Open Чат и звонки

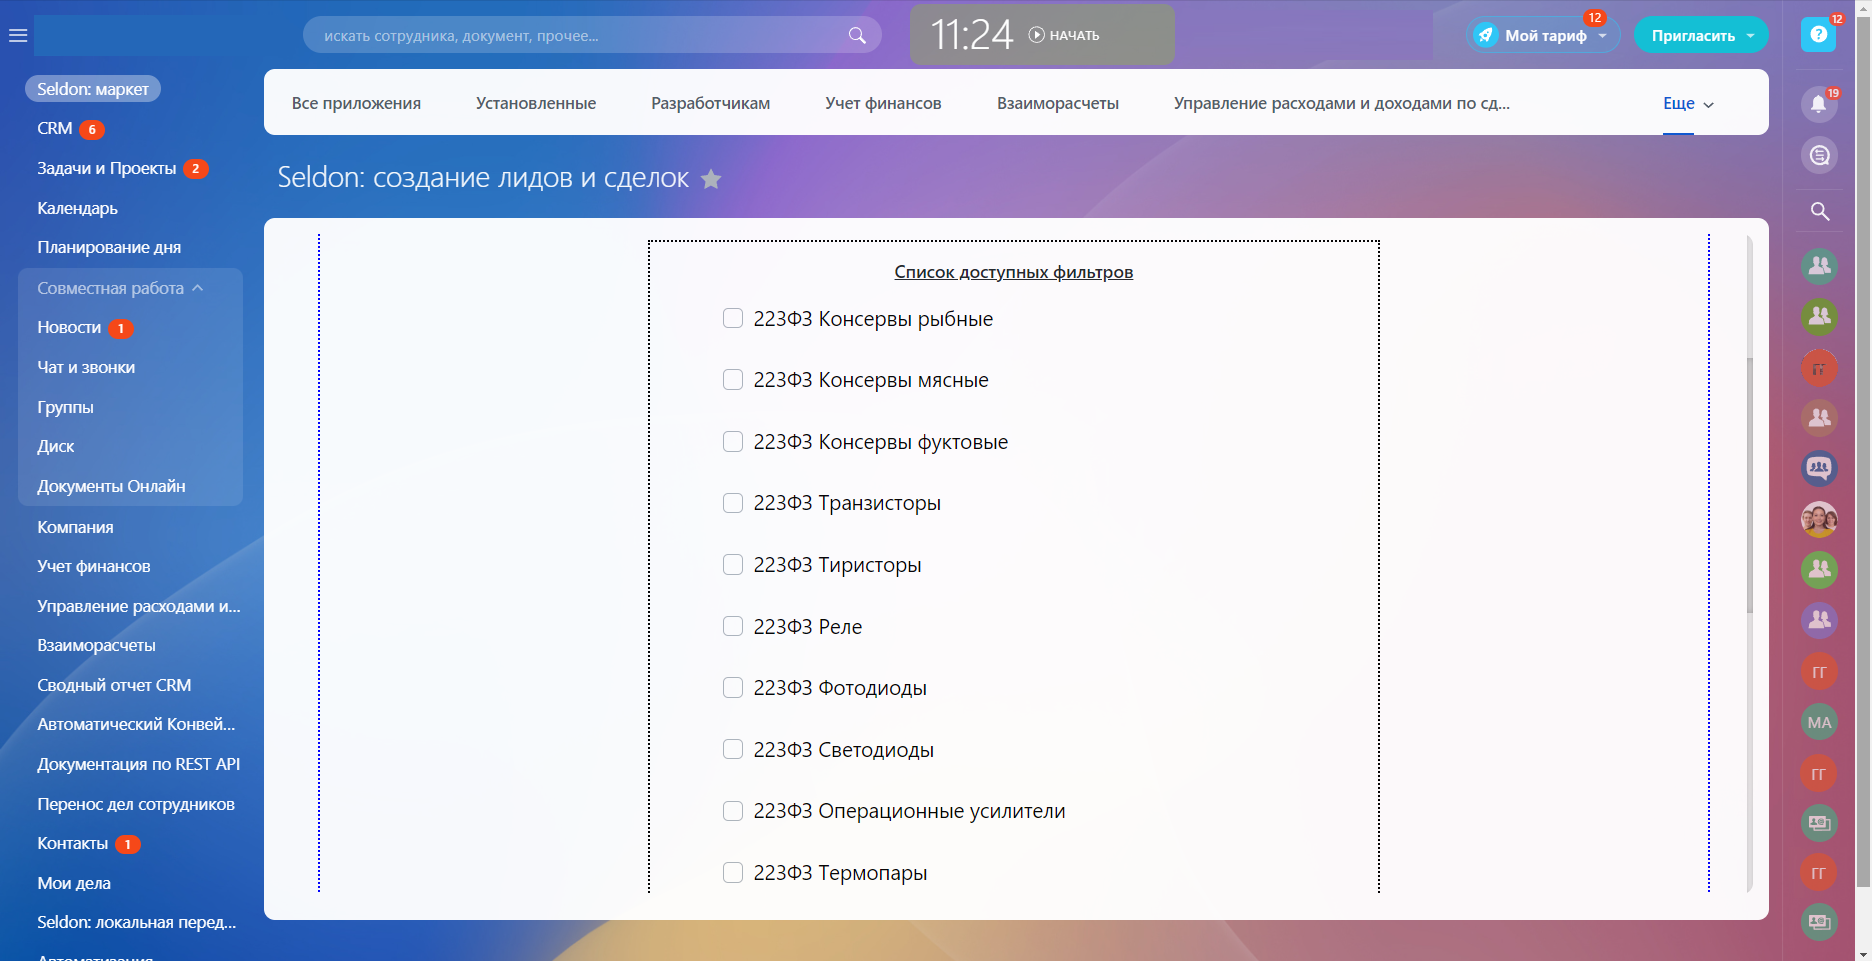[x=86, y=367]
